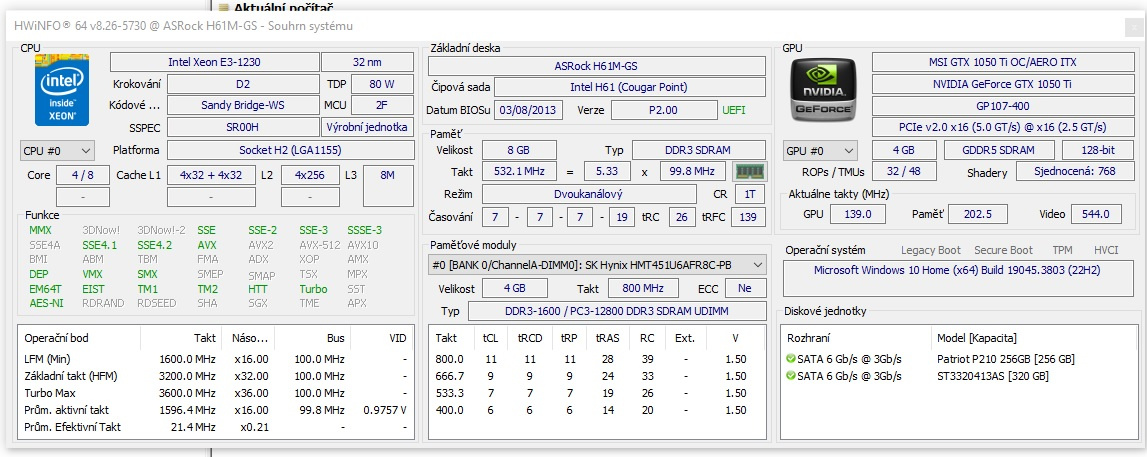Click the NVIDIA GeForce GTX 1050 Ti field
This screenshot has height=457, width=1147.
[x=1001, y=84]
